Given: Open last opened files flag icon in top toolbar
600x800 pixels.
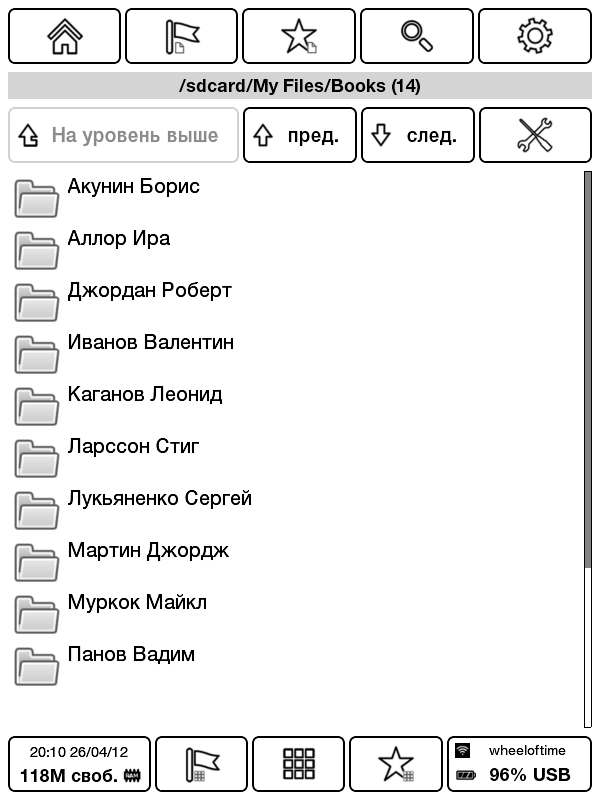Looking at the screenshot, I should pyautogui.click(x=181, y=36).
